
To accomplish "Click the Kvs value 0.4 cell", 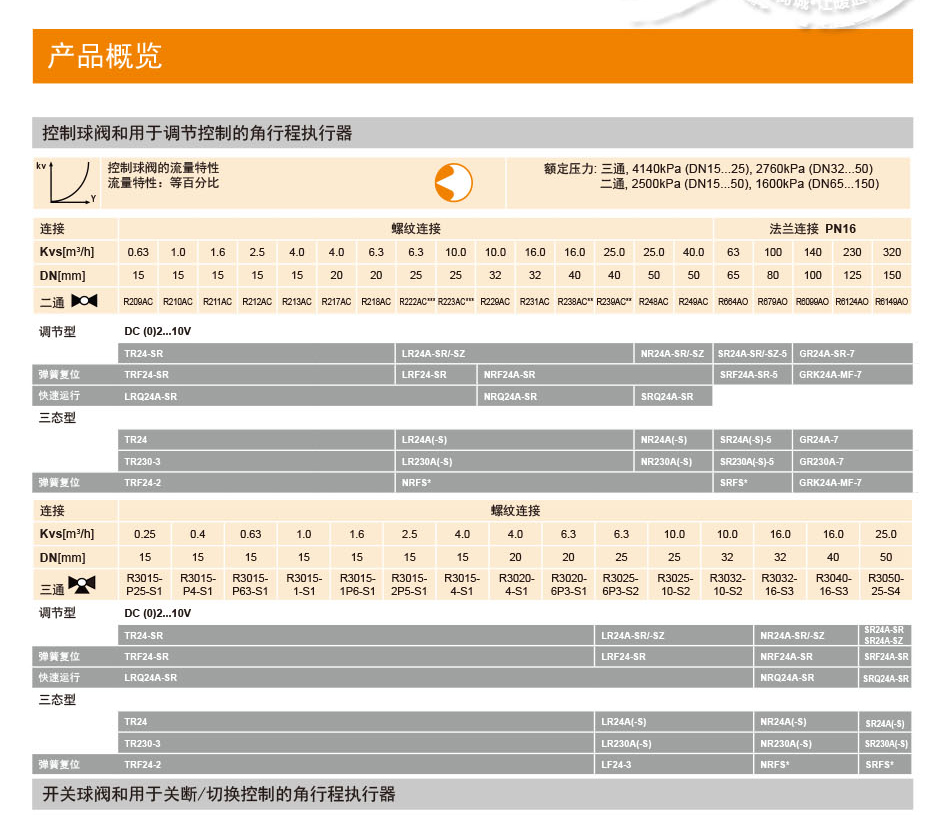I will point(198,534).
